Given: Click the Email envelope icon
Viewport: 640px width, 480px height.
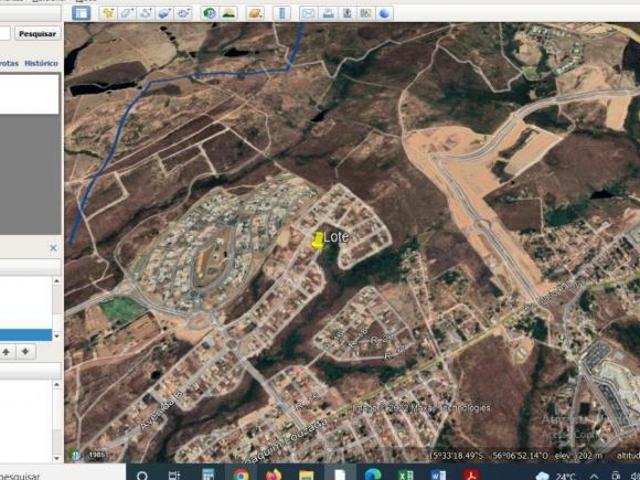Looking at the screenshot, I should pyautogui.click(x=308, y=13).
